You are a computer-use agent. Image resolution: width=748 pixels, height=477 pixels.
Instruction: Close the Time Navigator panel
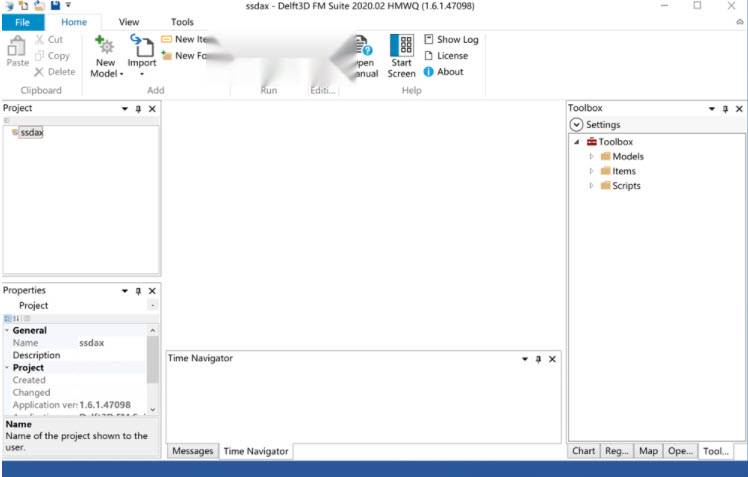[552, 359]
